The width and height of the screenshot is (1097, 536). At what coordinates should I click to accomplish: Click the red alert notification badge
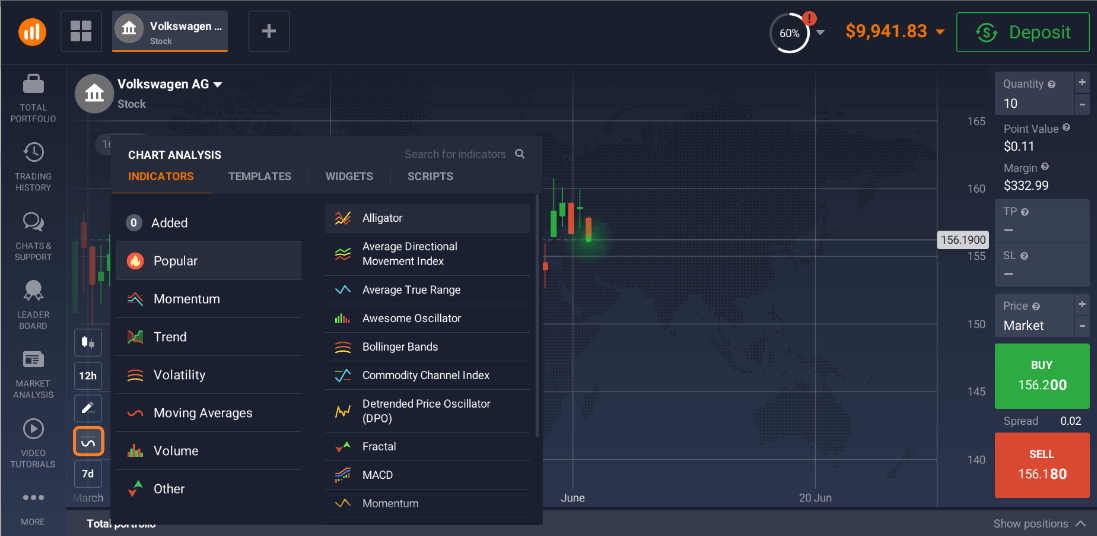click(810, 19)
